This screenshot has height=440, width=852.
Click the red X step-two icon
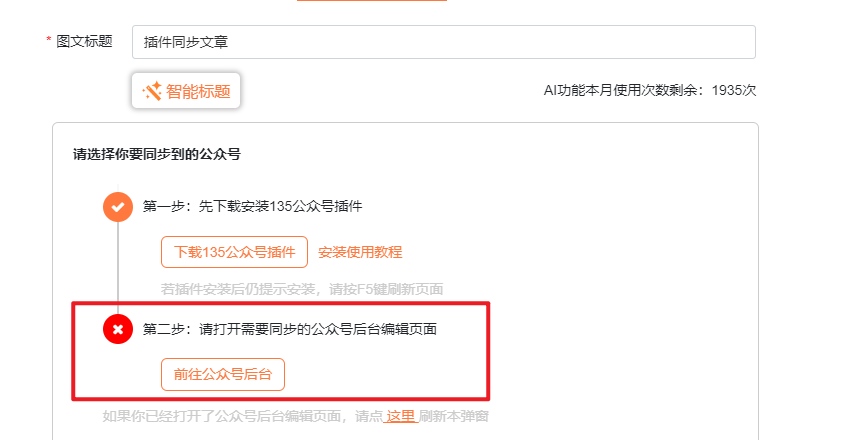(x=118, y=329)
